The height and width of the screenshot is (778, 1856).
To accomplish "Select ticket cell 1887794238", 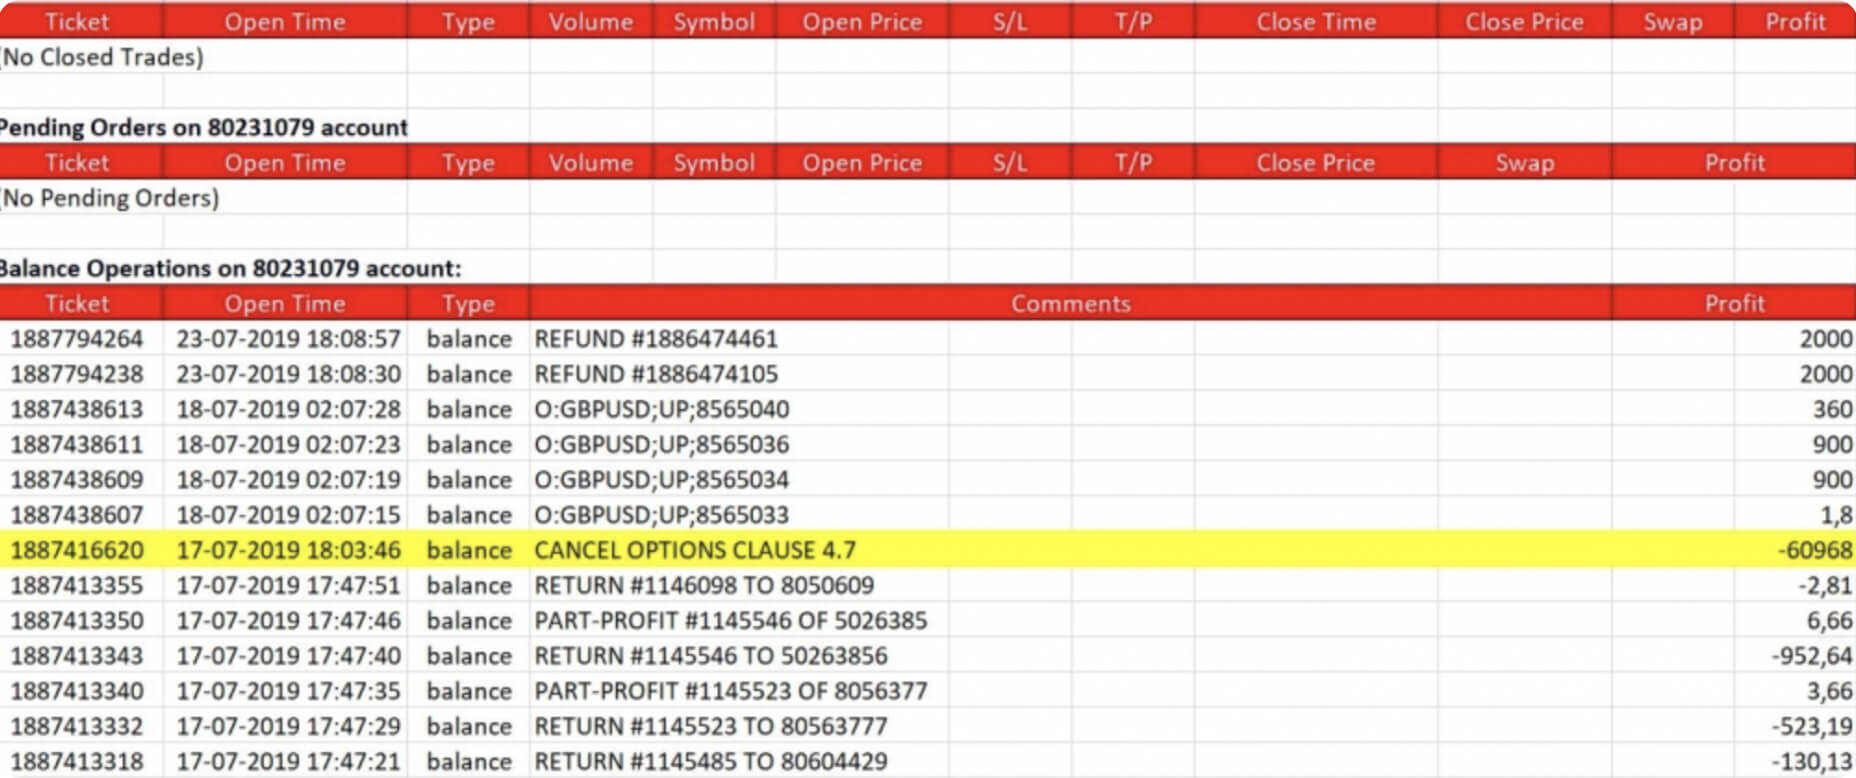I will tap(77, 374).
